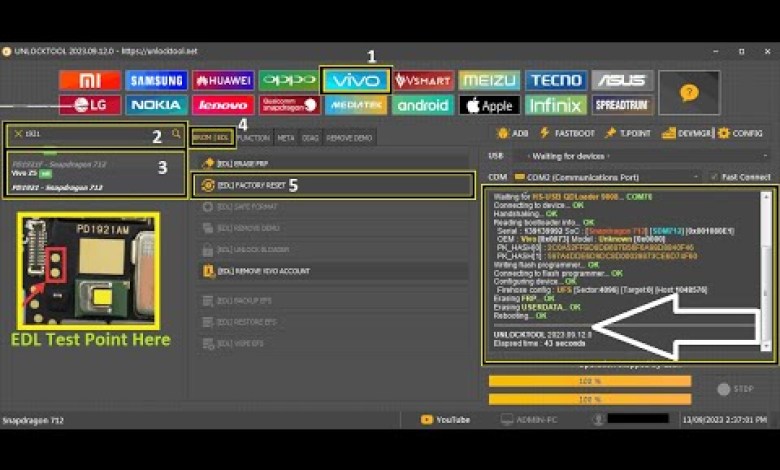Click the log panel scroll-up arrow
This screenshot has width=780, height=470.
click(x=766, y=196)
